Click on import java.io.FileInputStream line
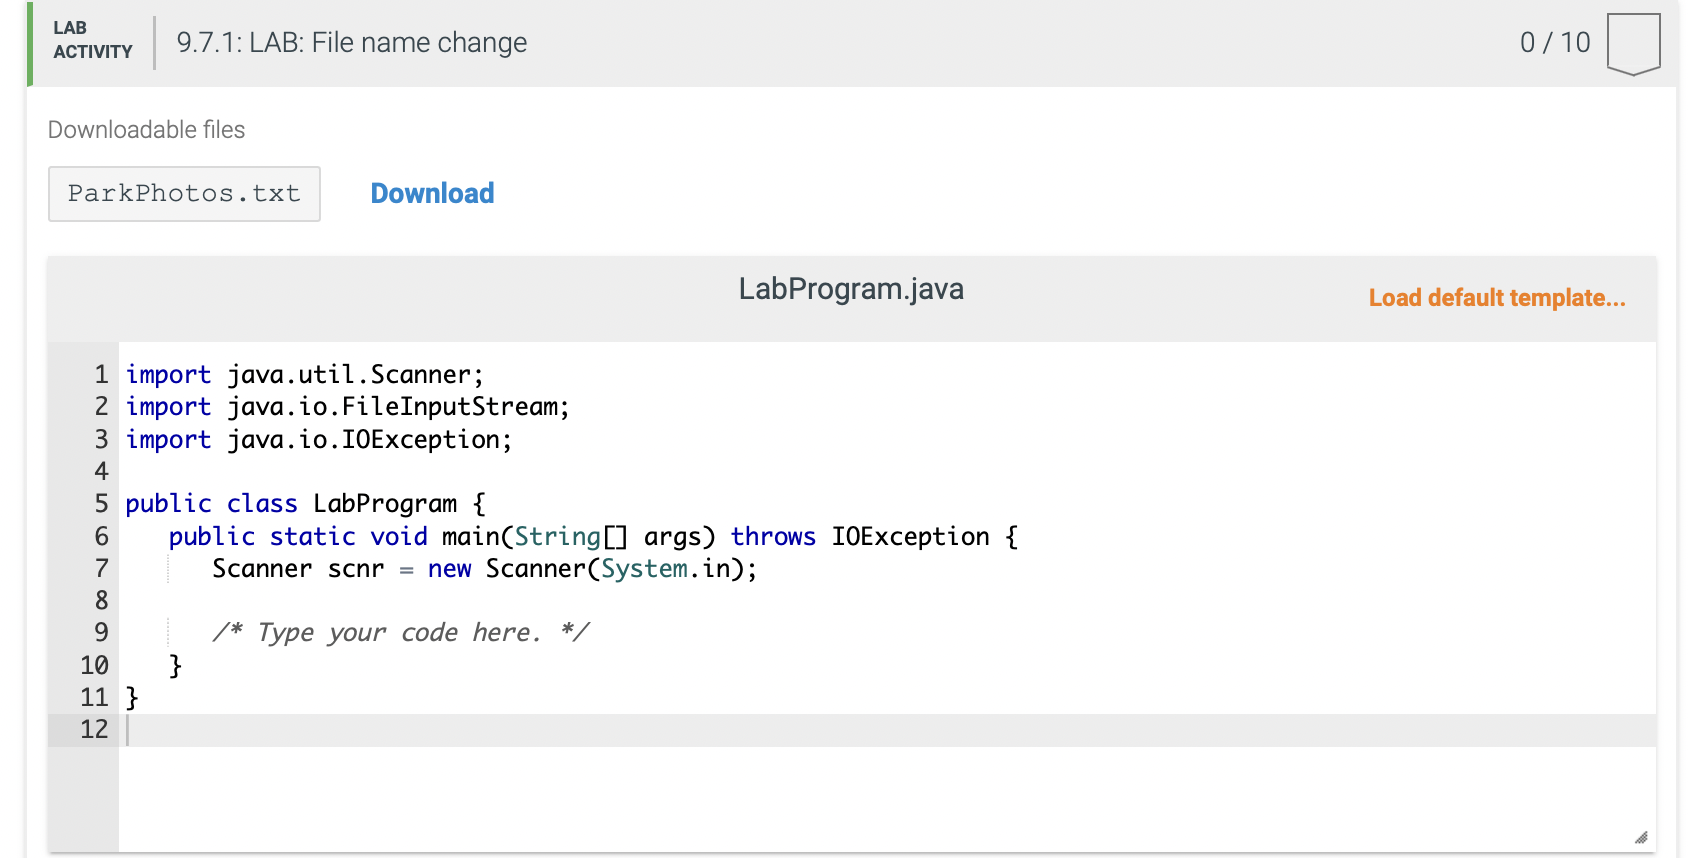 (348, 407)
